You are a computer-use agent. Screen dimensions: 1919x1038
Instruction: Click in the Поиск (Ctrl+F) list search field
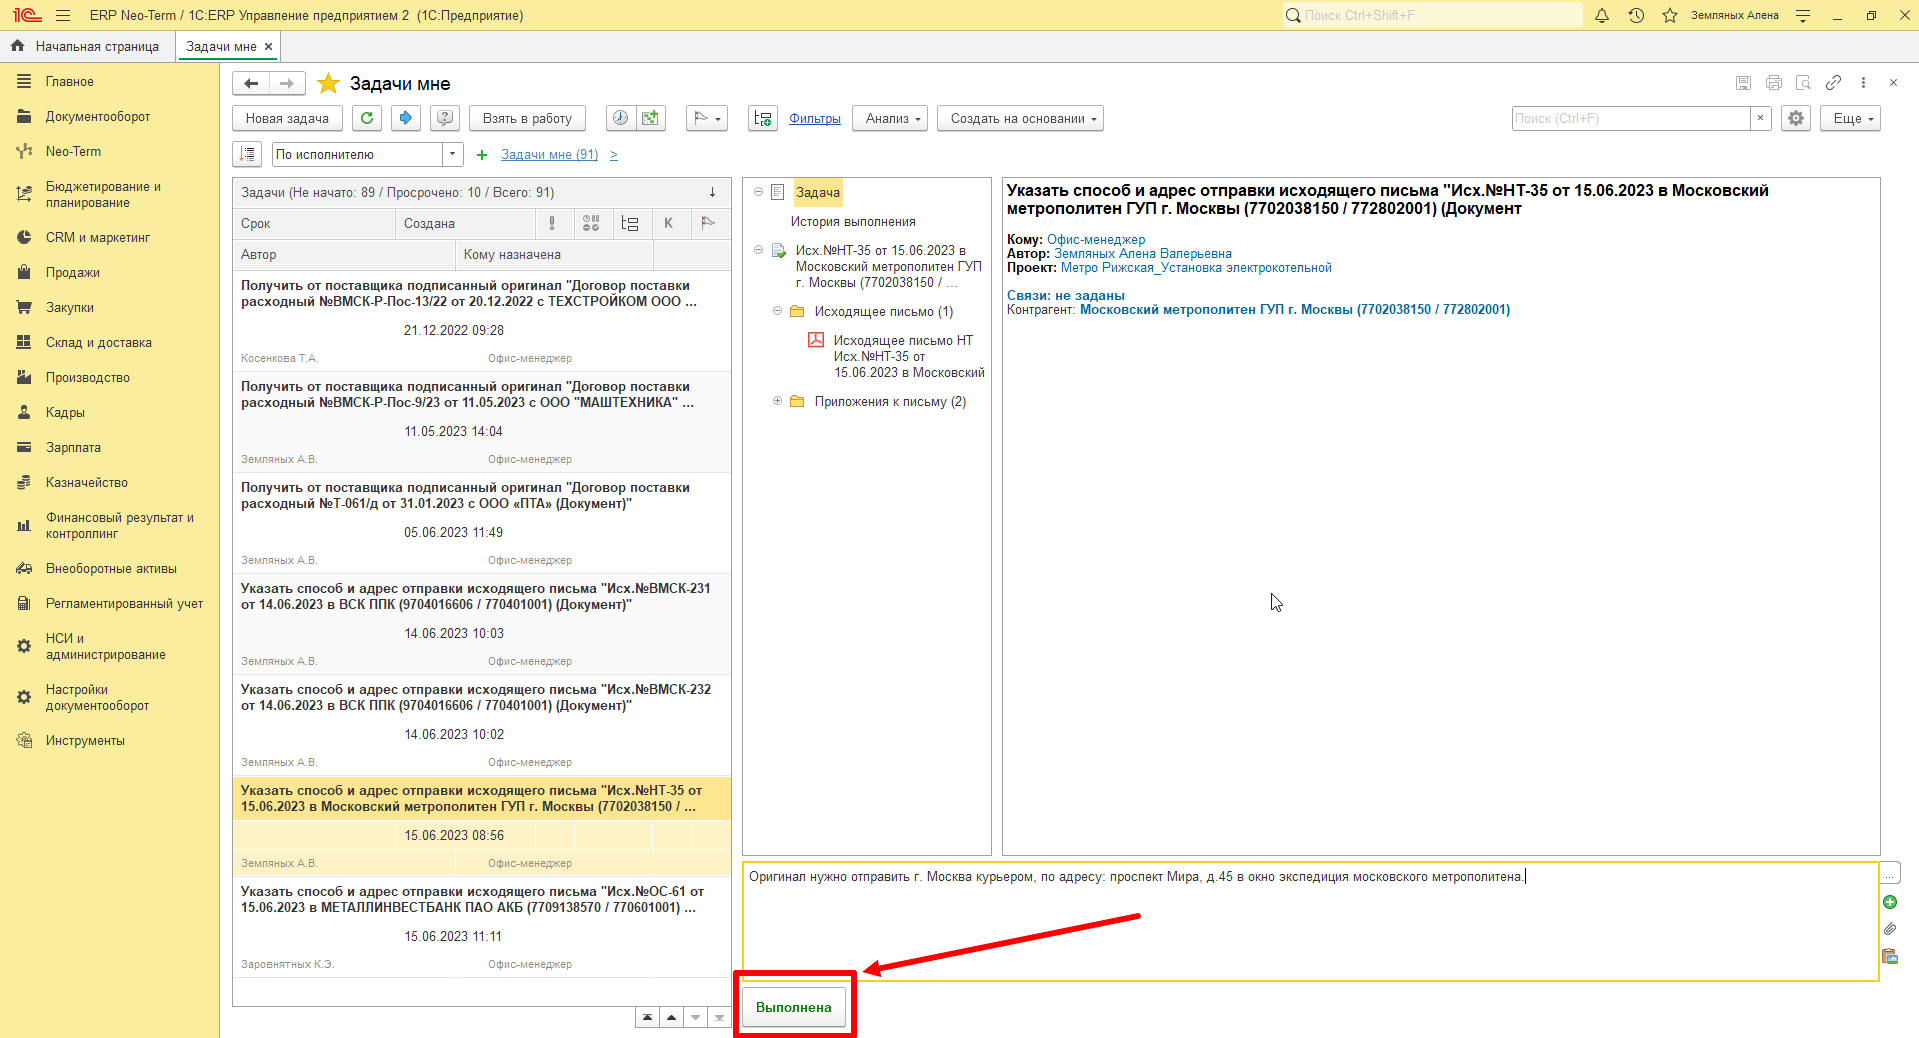tap(1630, 118)
